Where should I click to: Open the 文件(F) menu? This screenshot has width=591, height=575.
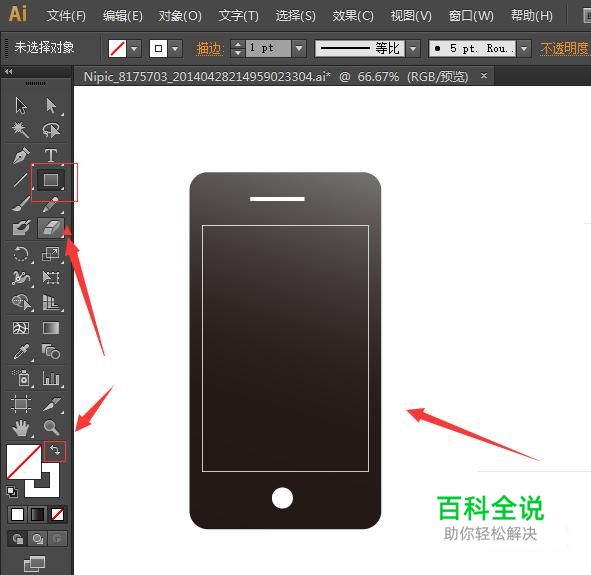click(66, 16)
